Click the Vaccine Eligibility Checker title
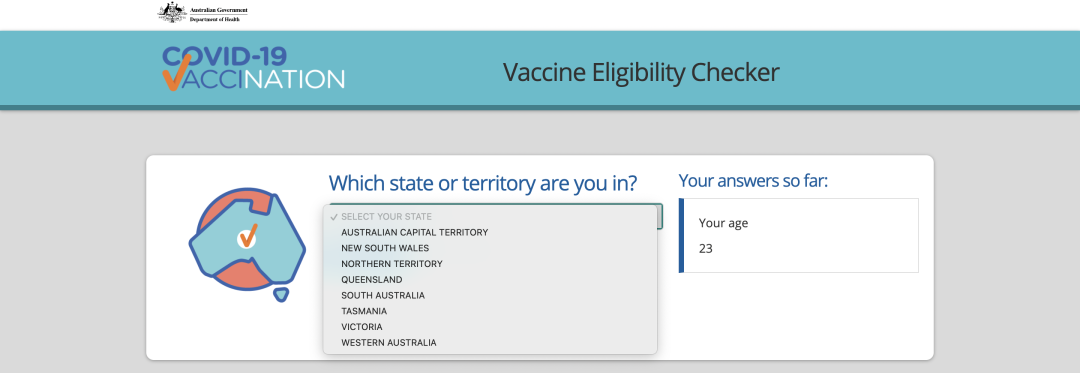This screenshot has height=373, width=1080. tap(641, 72)
